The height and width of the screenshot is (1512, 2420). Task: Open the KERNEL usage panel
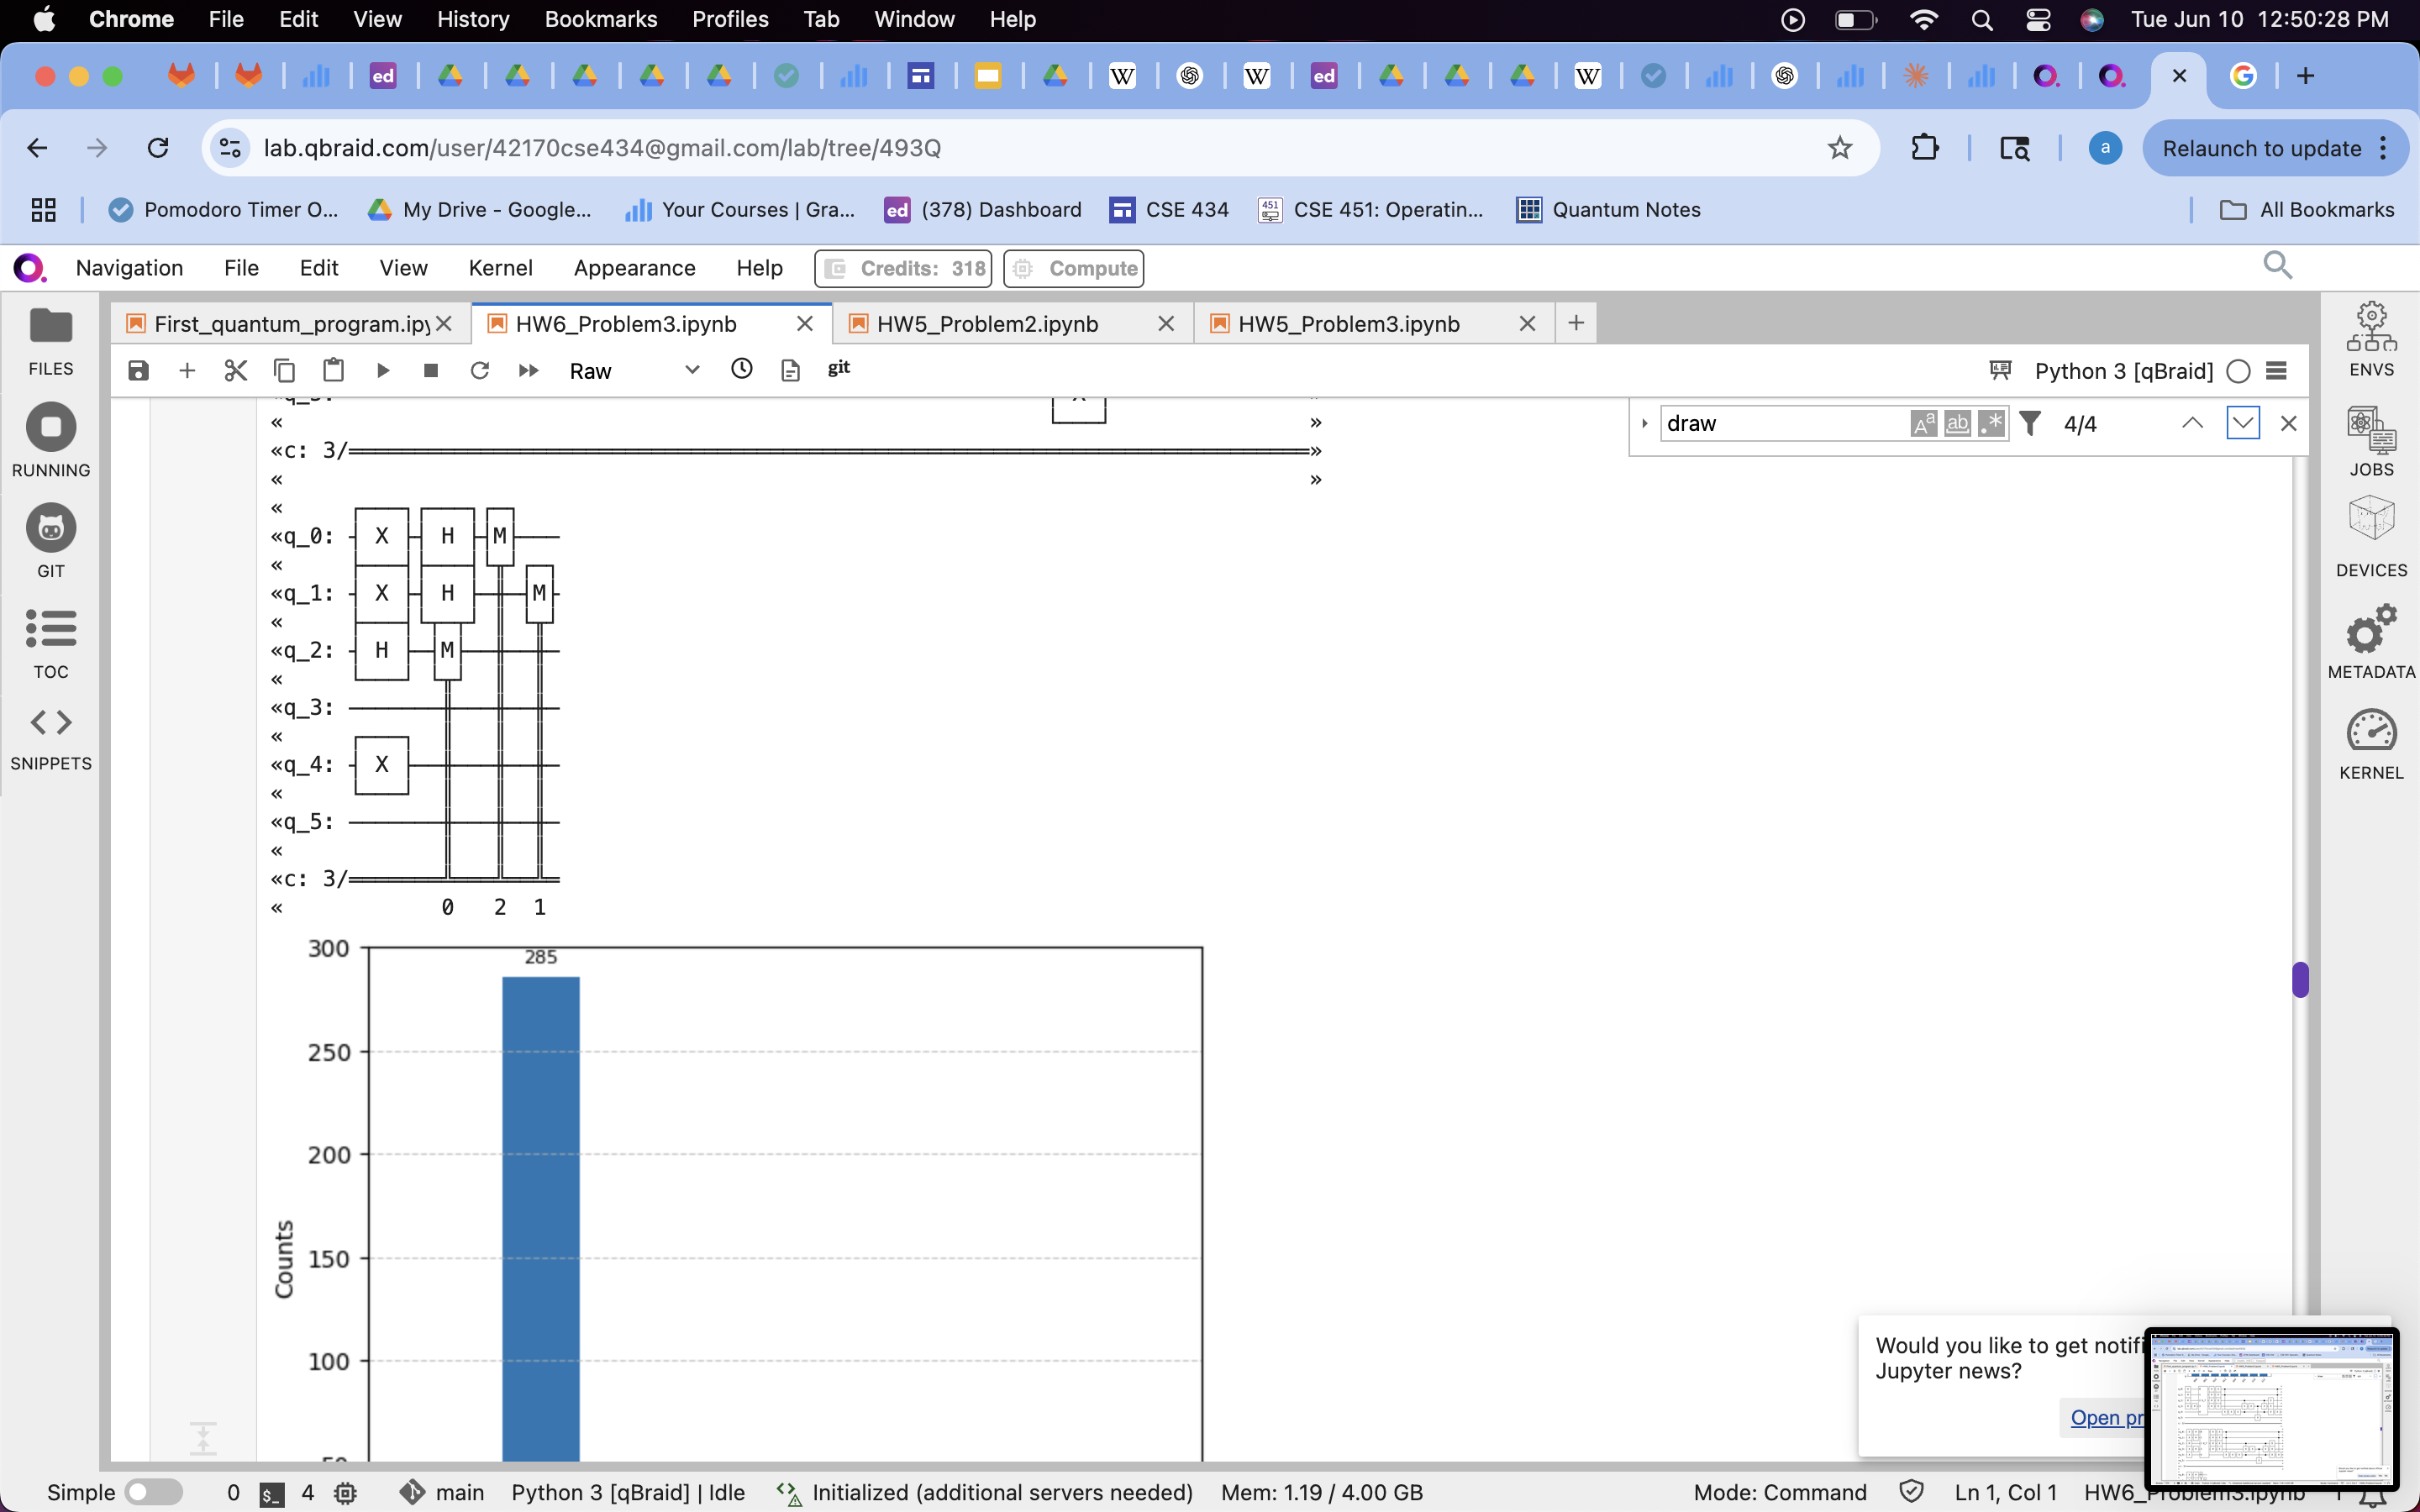[2371, 745]
